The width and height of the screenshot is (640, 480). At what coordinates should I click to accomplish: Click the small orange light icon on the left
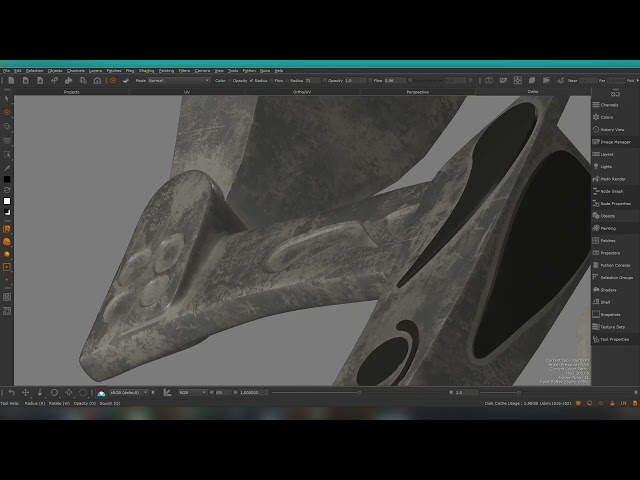(7, 254)
